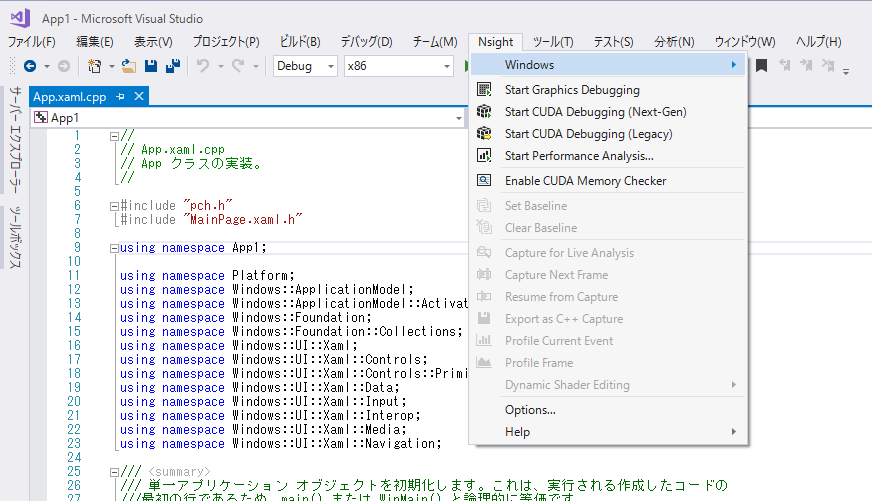This screenshot has height=501, width=872.
Task: Expand the App1 scope dropdown
Action: tap(458, 118)
